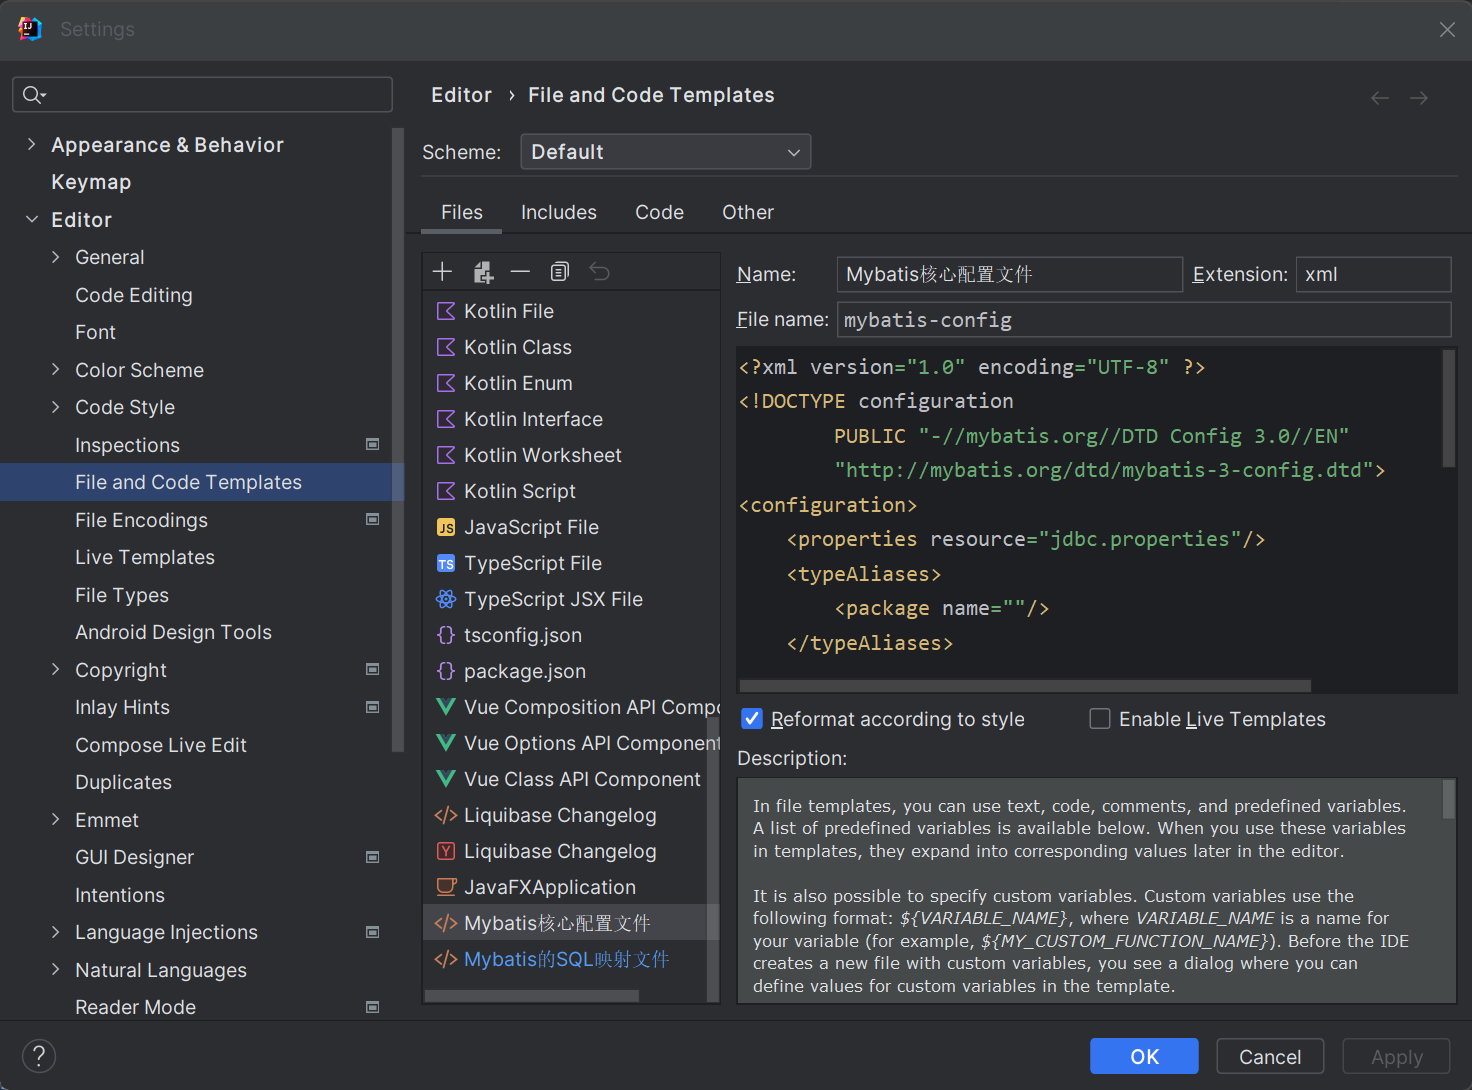Screen dimensions: 1472x1090
Task: Open the Reader Mode settings page
Action: click(135, 1007)
